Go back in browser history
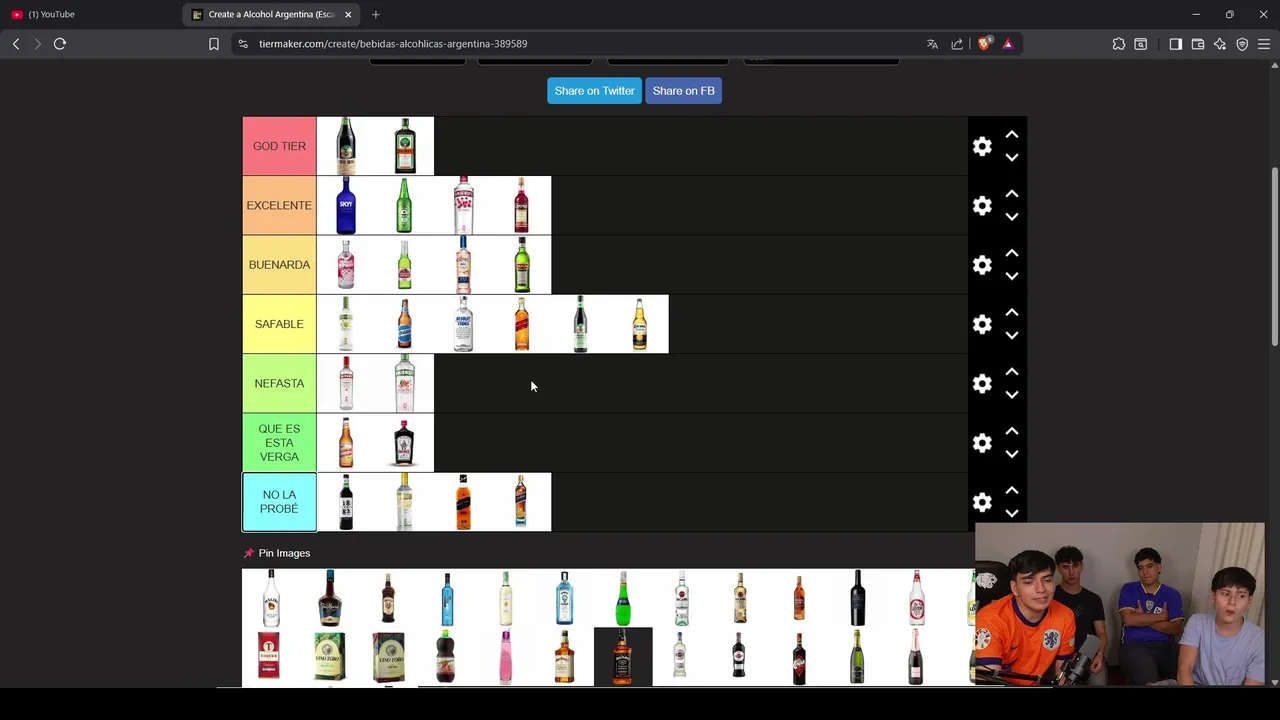 (16, 44)
